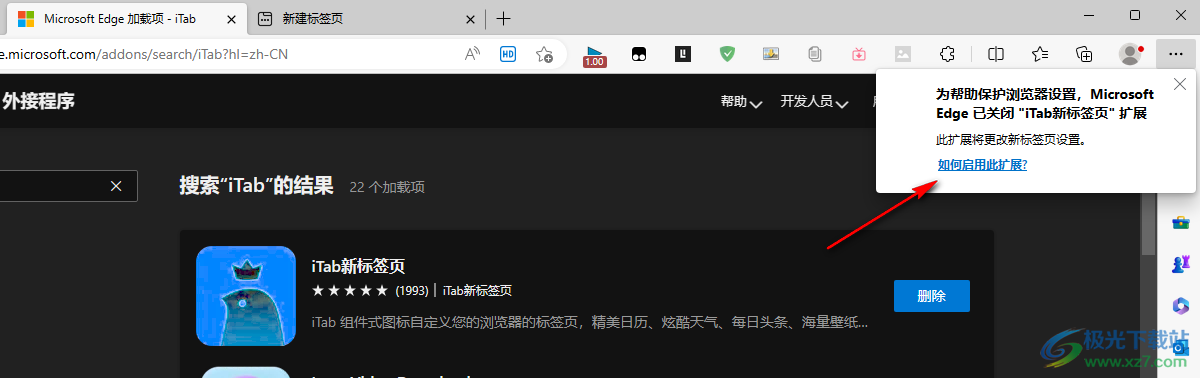The width and height of the screenshot is (1200, 378).
Task: Open the Games chess sidebar icon
Action: pyautogui.click(x=1181, y=263)
